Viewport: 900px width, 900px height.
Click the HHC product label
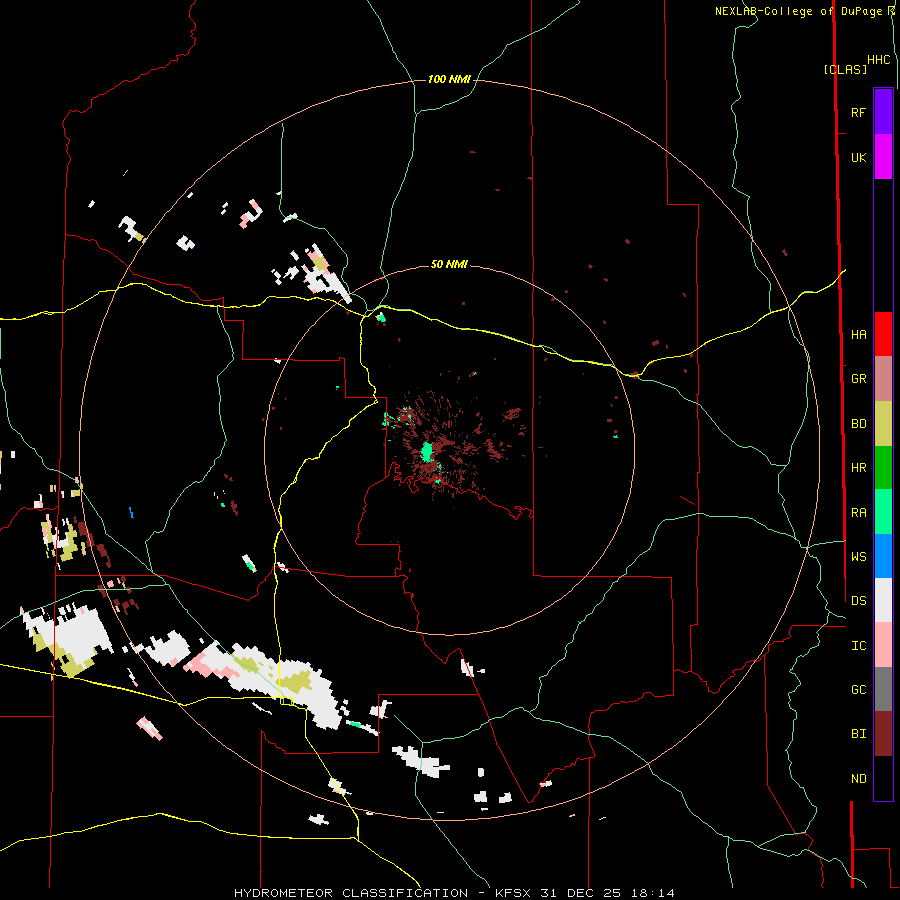tap(878, 60)
